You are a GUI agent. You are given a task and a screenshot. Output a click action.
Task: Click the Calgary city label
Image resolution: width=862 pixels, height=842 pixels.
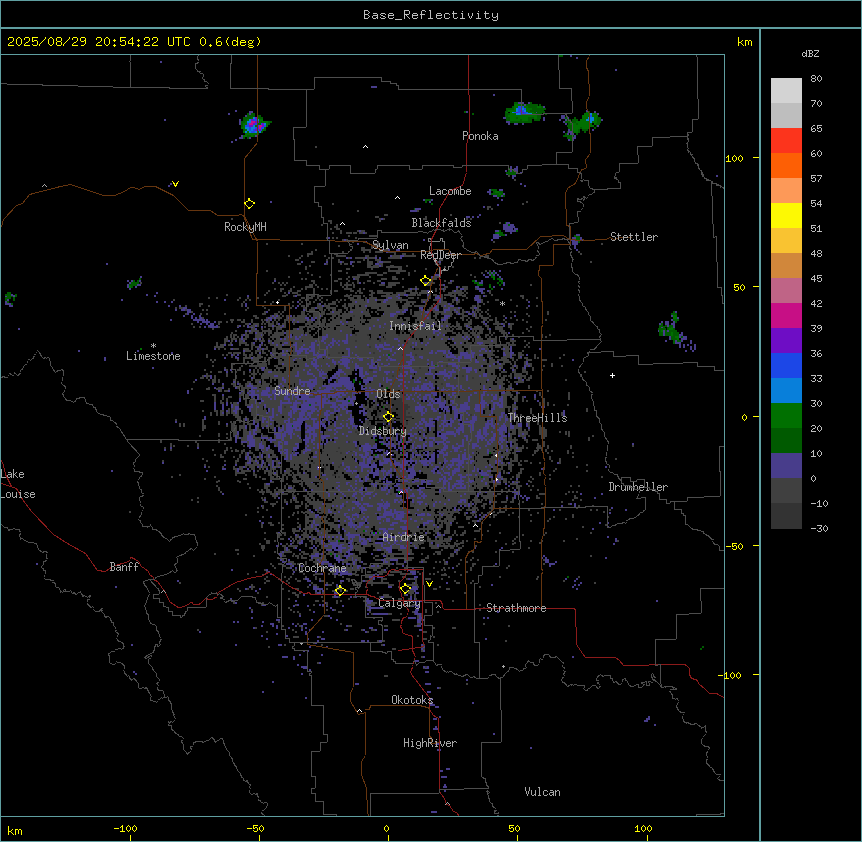click(399, 603)
